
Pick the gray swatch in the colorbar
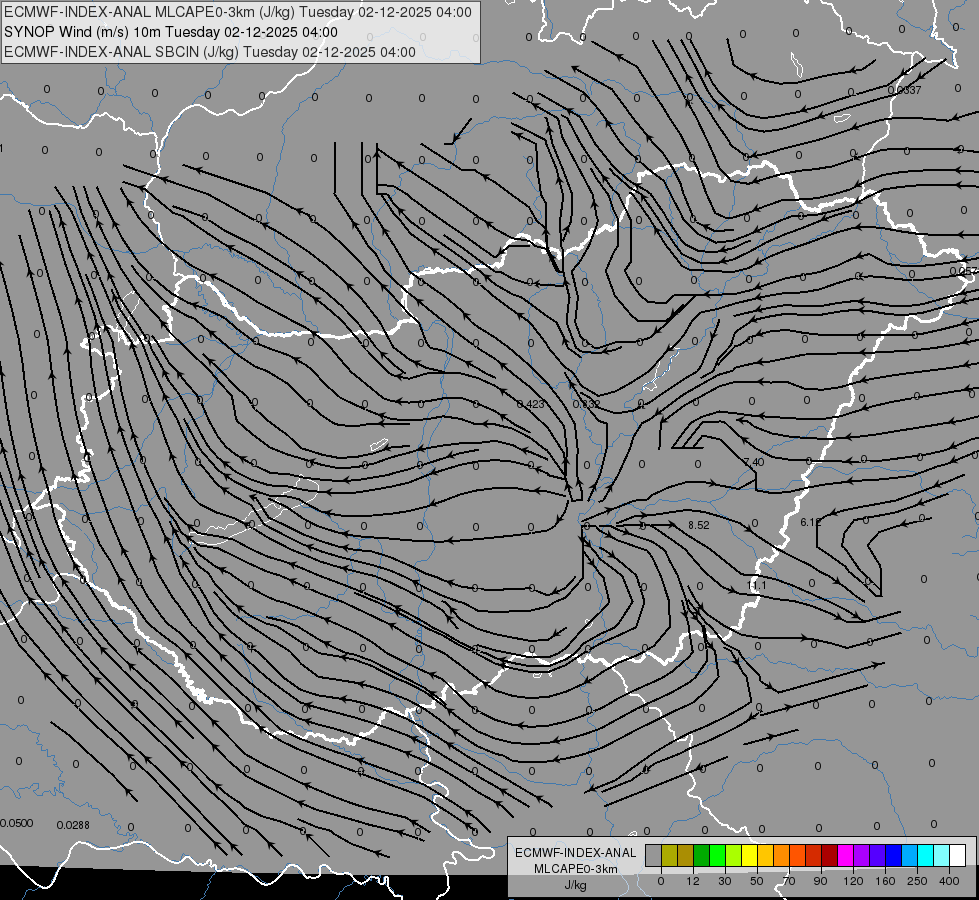654,856
